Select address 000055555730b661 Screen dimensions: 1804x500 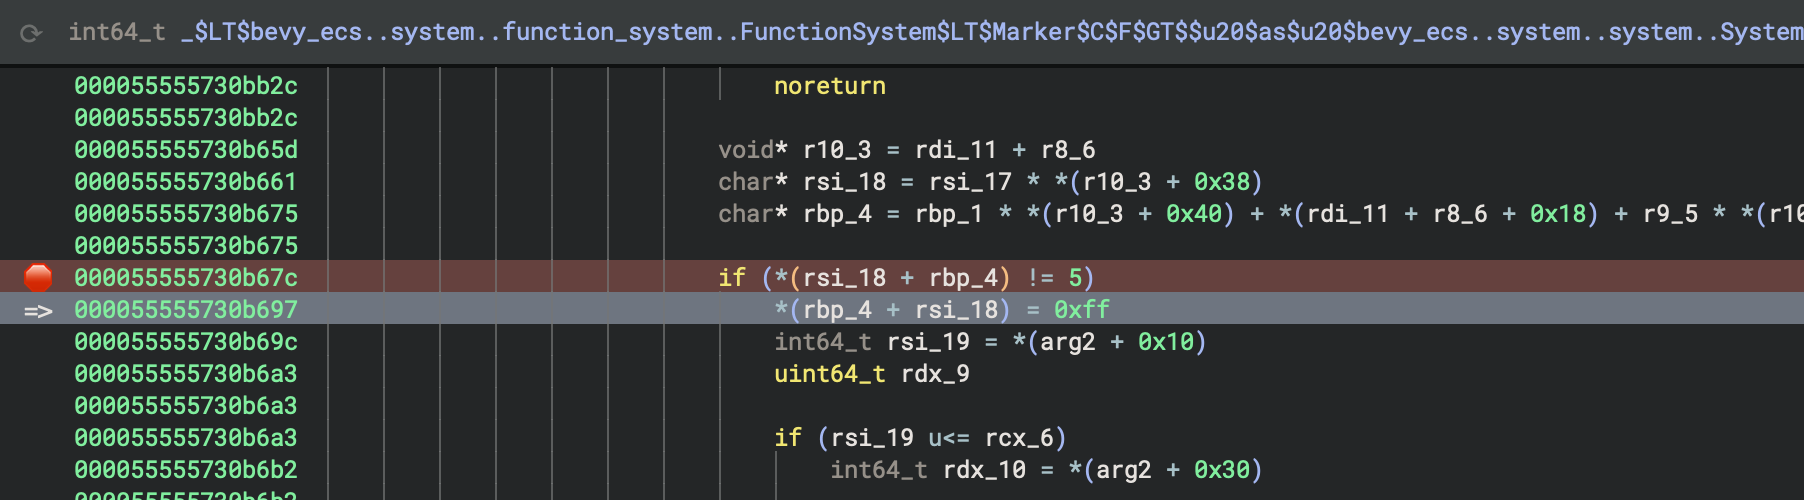pos(186,182)
